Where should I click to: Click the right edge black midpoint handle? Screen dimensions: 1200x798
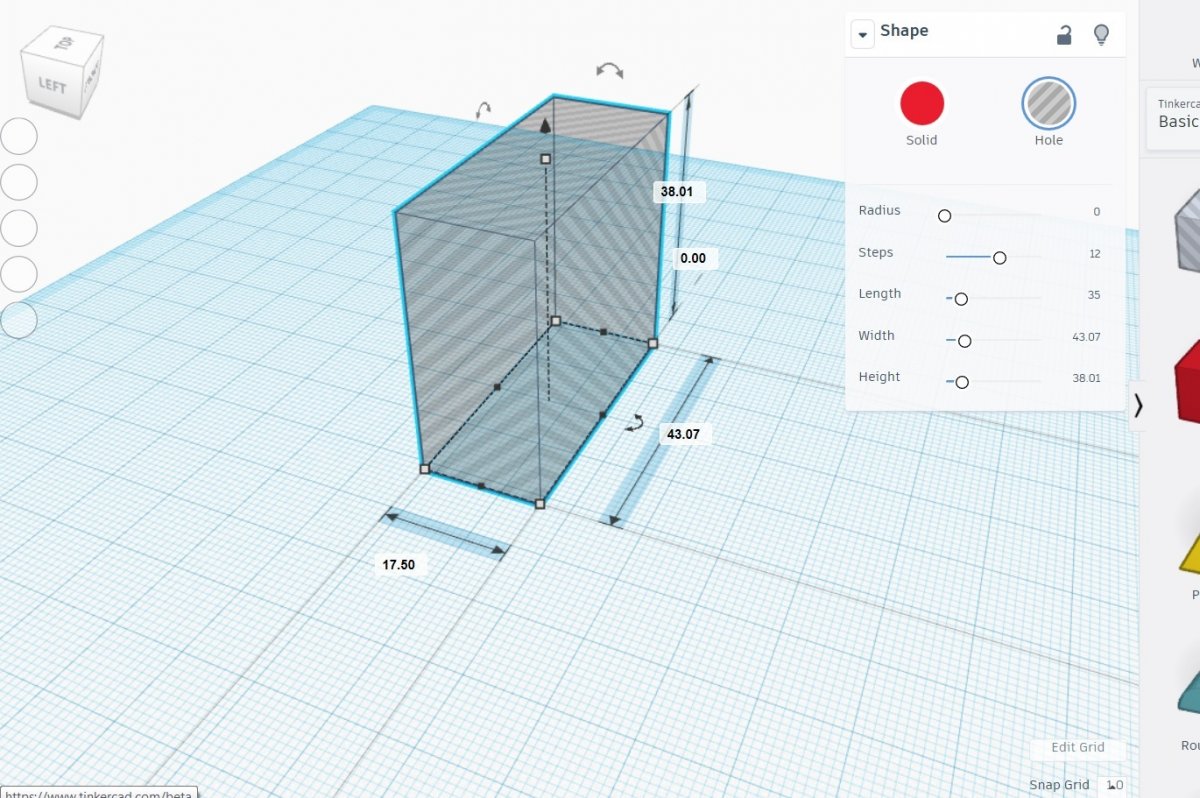(602, 415)
